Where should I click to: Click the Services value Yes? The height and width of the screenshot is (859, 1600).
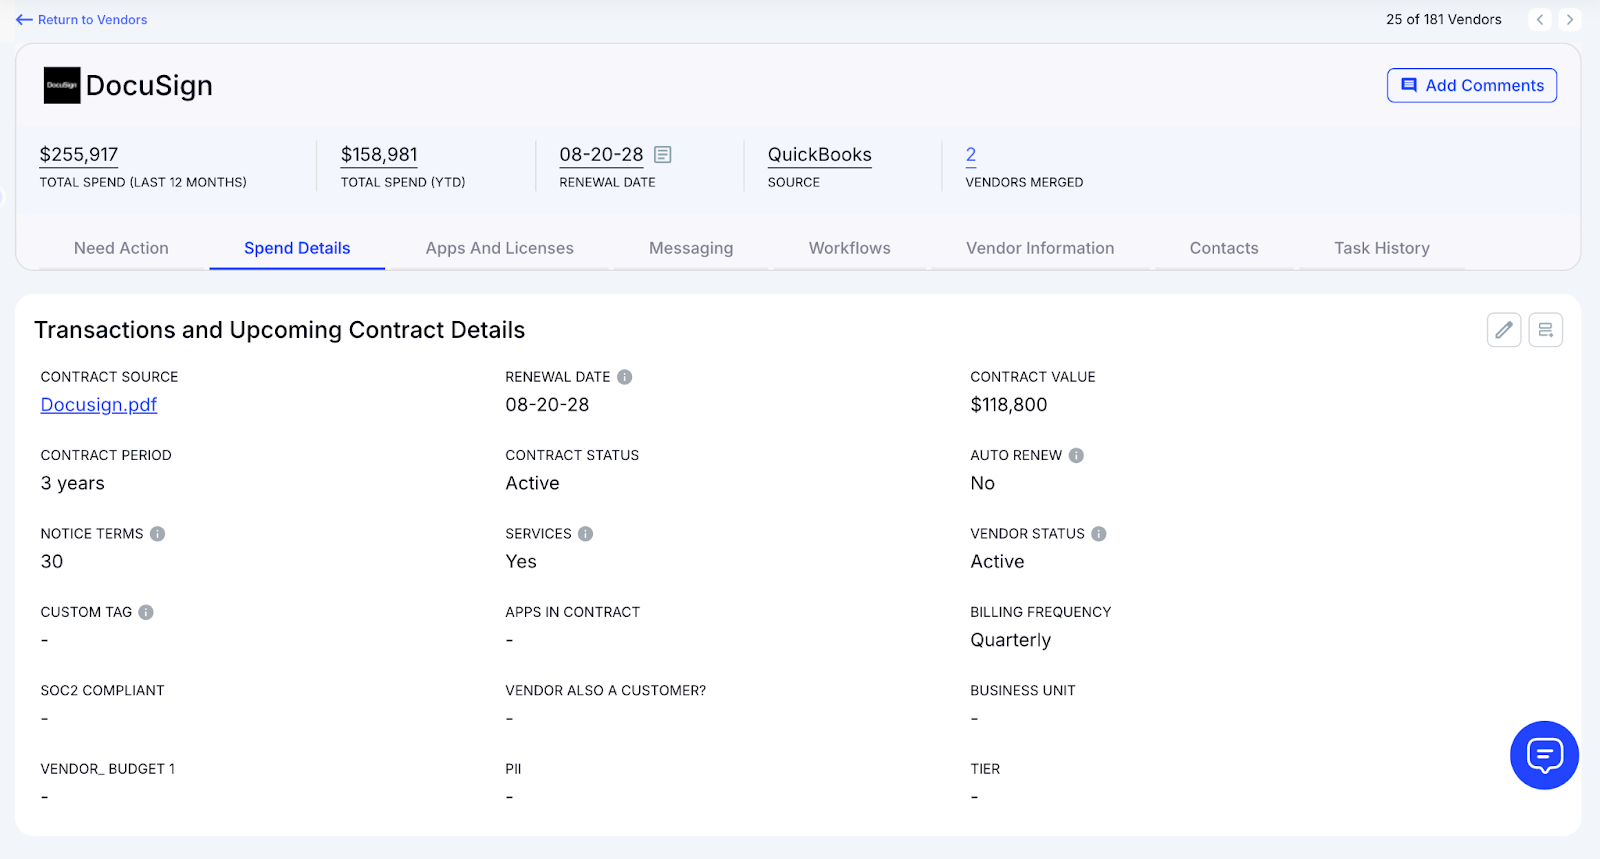click(521, 562)
